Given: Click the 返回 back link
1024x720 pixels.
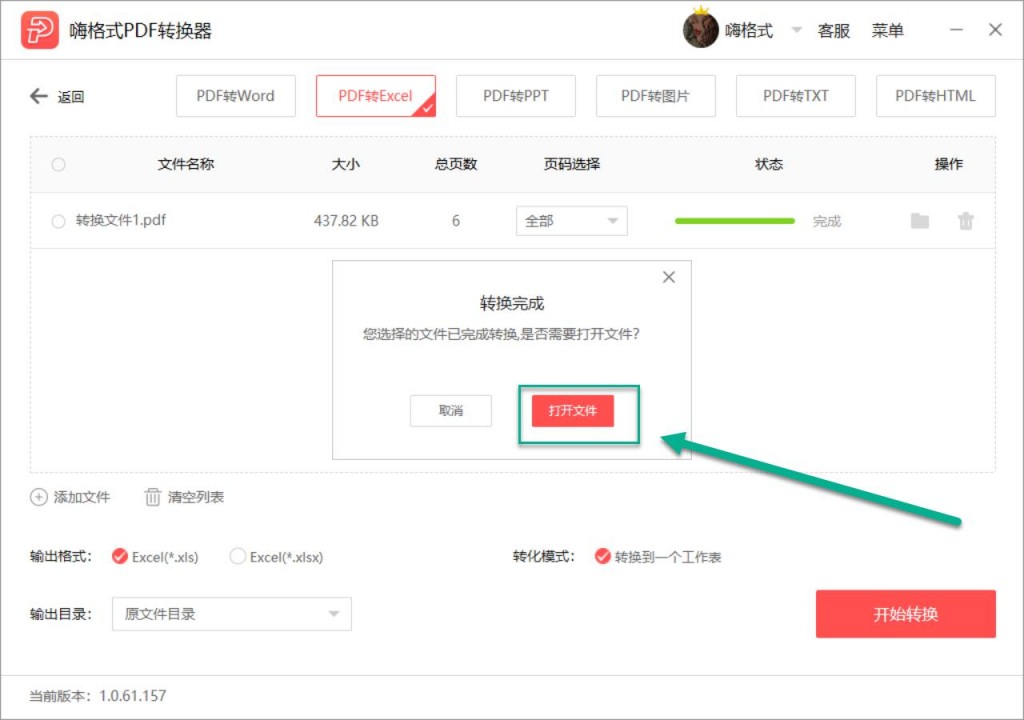Looking at the screenshot, I should click(71, 97).
